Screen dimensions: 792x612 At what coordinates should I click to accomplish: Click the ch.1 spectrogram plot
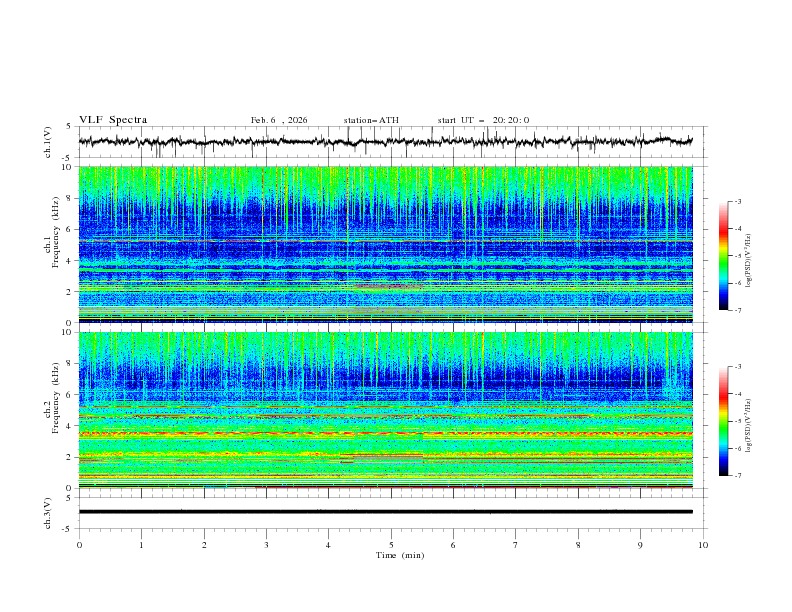click(385, 244)
